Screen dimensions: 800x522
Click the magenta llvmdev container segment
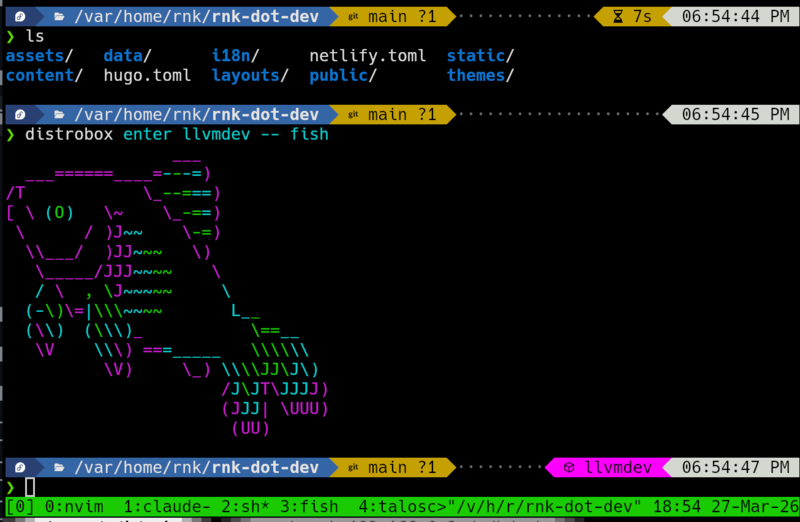(605, 467)
